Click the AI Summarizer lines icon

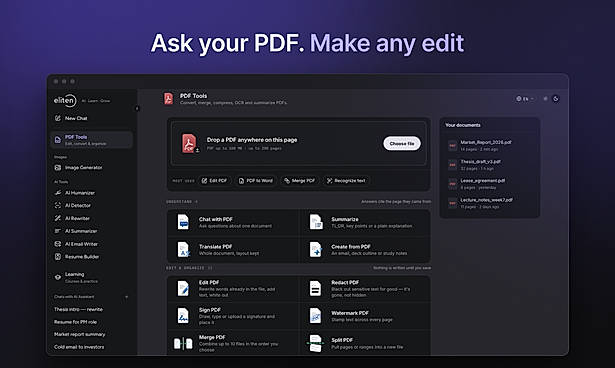58,231
